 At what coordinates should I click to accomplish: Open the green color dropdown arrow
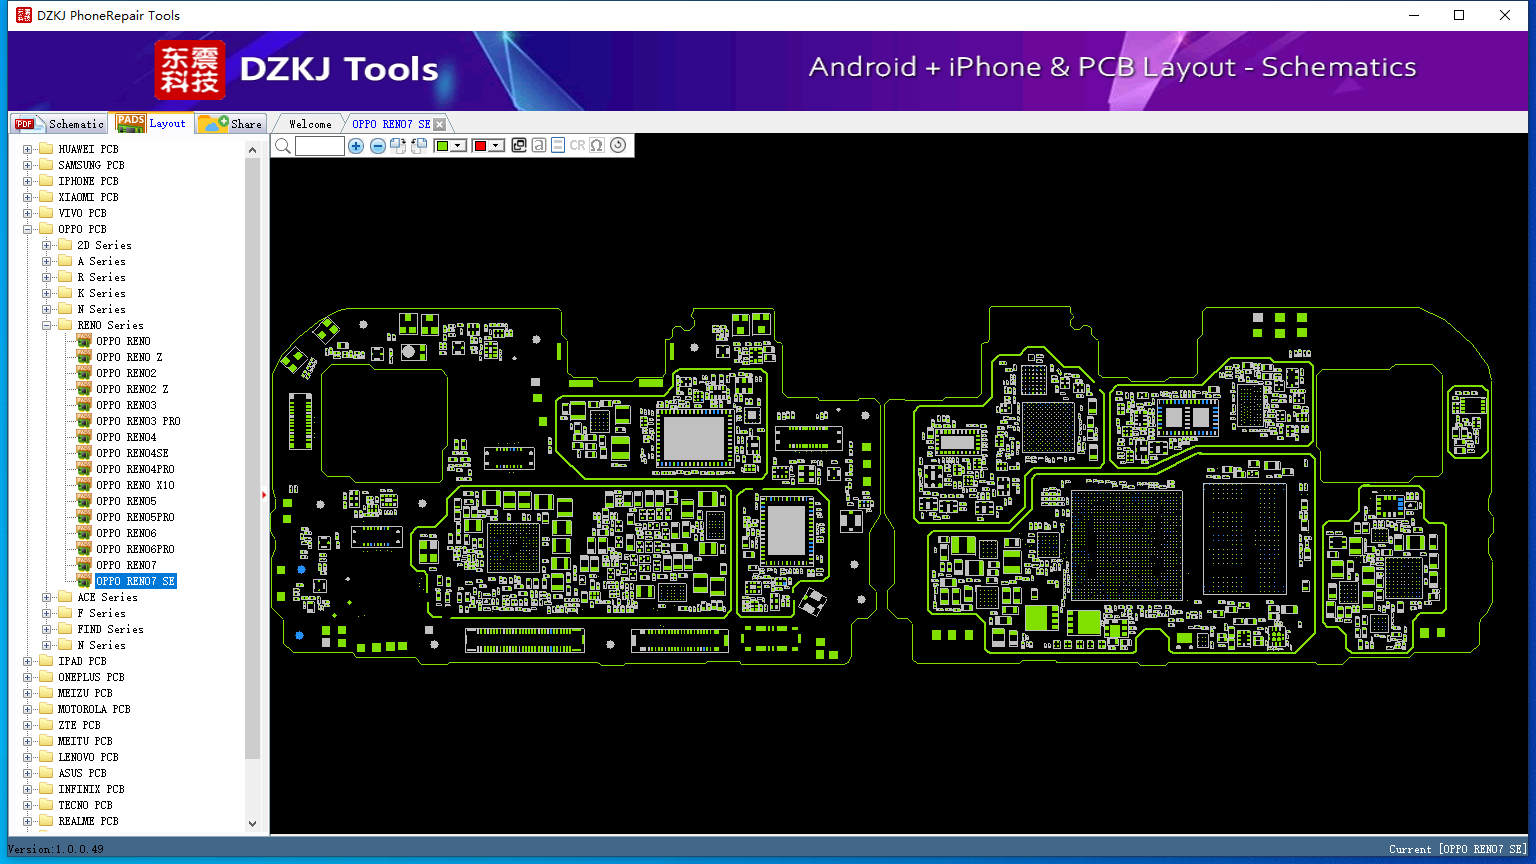pyautogui.click(x=459, y=146)
